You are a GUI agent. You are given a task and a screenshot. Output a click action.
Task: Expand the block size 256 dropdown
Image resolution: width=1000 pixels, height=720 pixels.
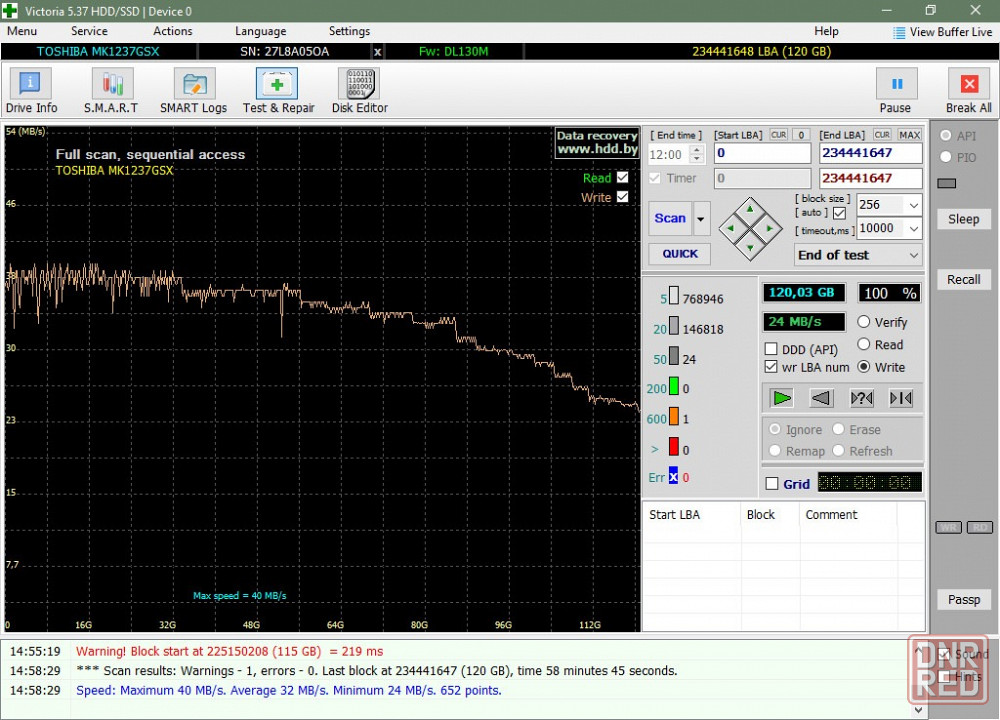(913, 205)
